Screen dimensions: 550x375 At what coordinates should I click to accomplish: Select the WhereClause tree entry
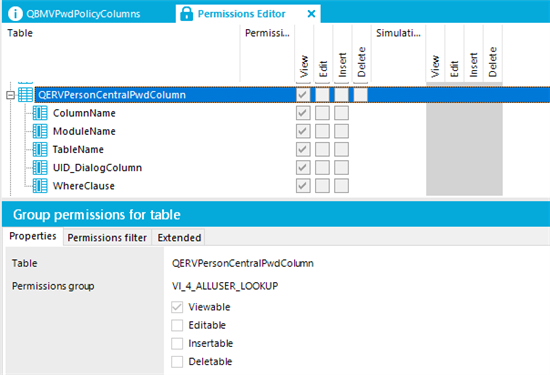tap(83, 186)
